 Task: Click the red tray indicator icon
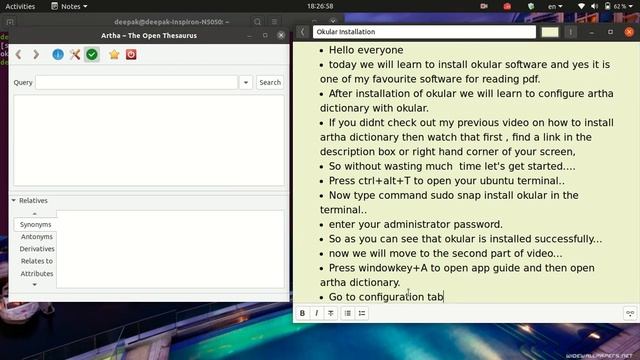pos(507,6)
